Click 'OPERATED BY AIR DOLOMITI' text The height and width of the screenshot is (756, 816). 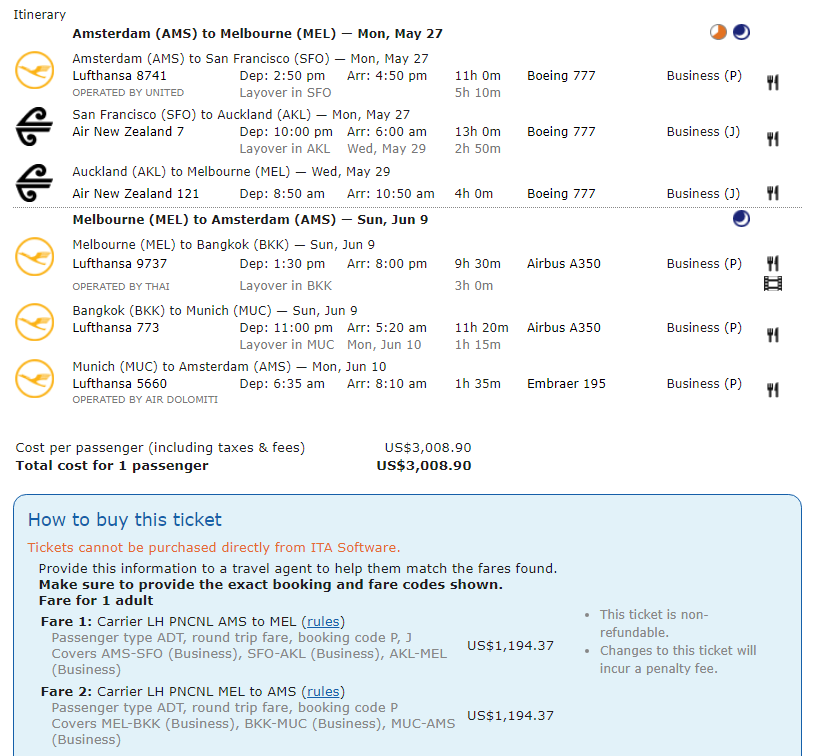pos(145,400)
